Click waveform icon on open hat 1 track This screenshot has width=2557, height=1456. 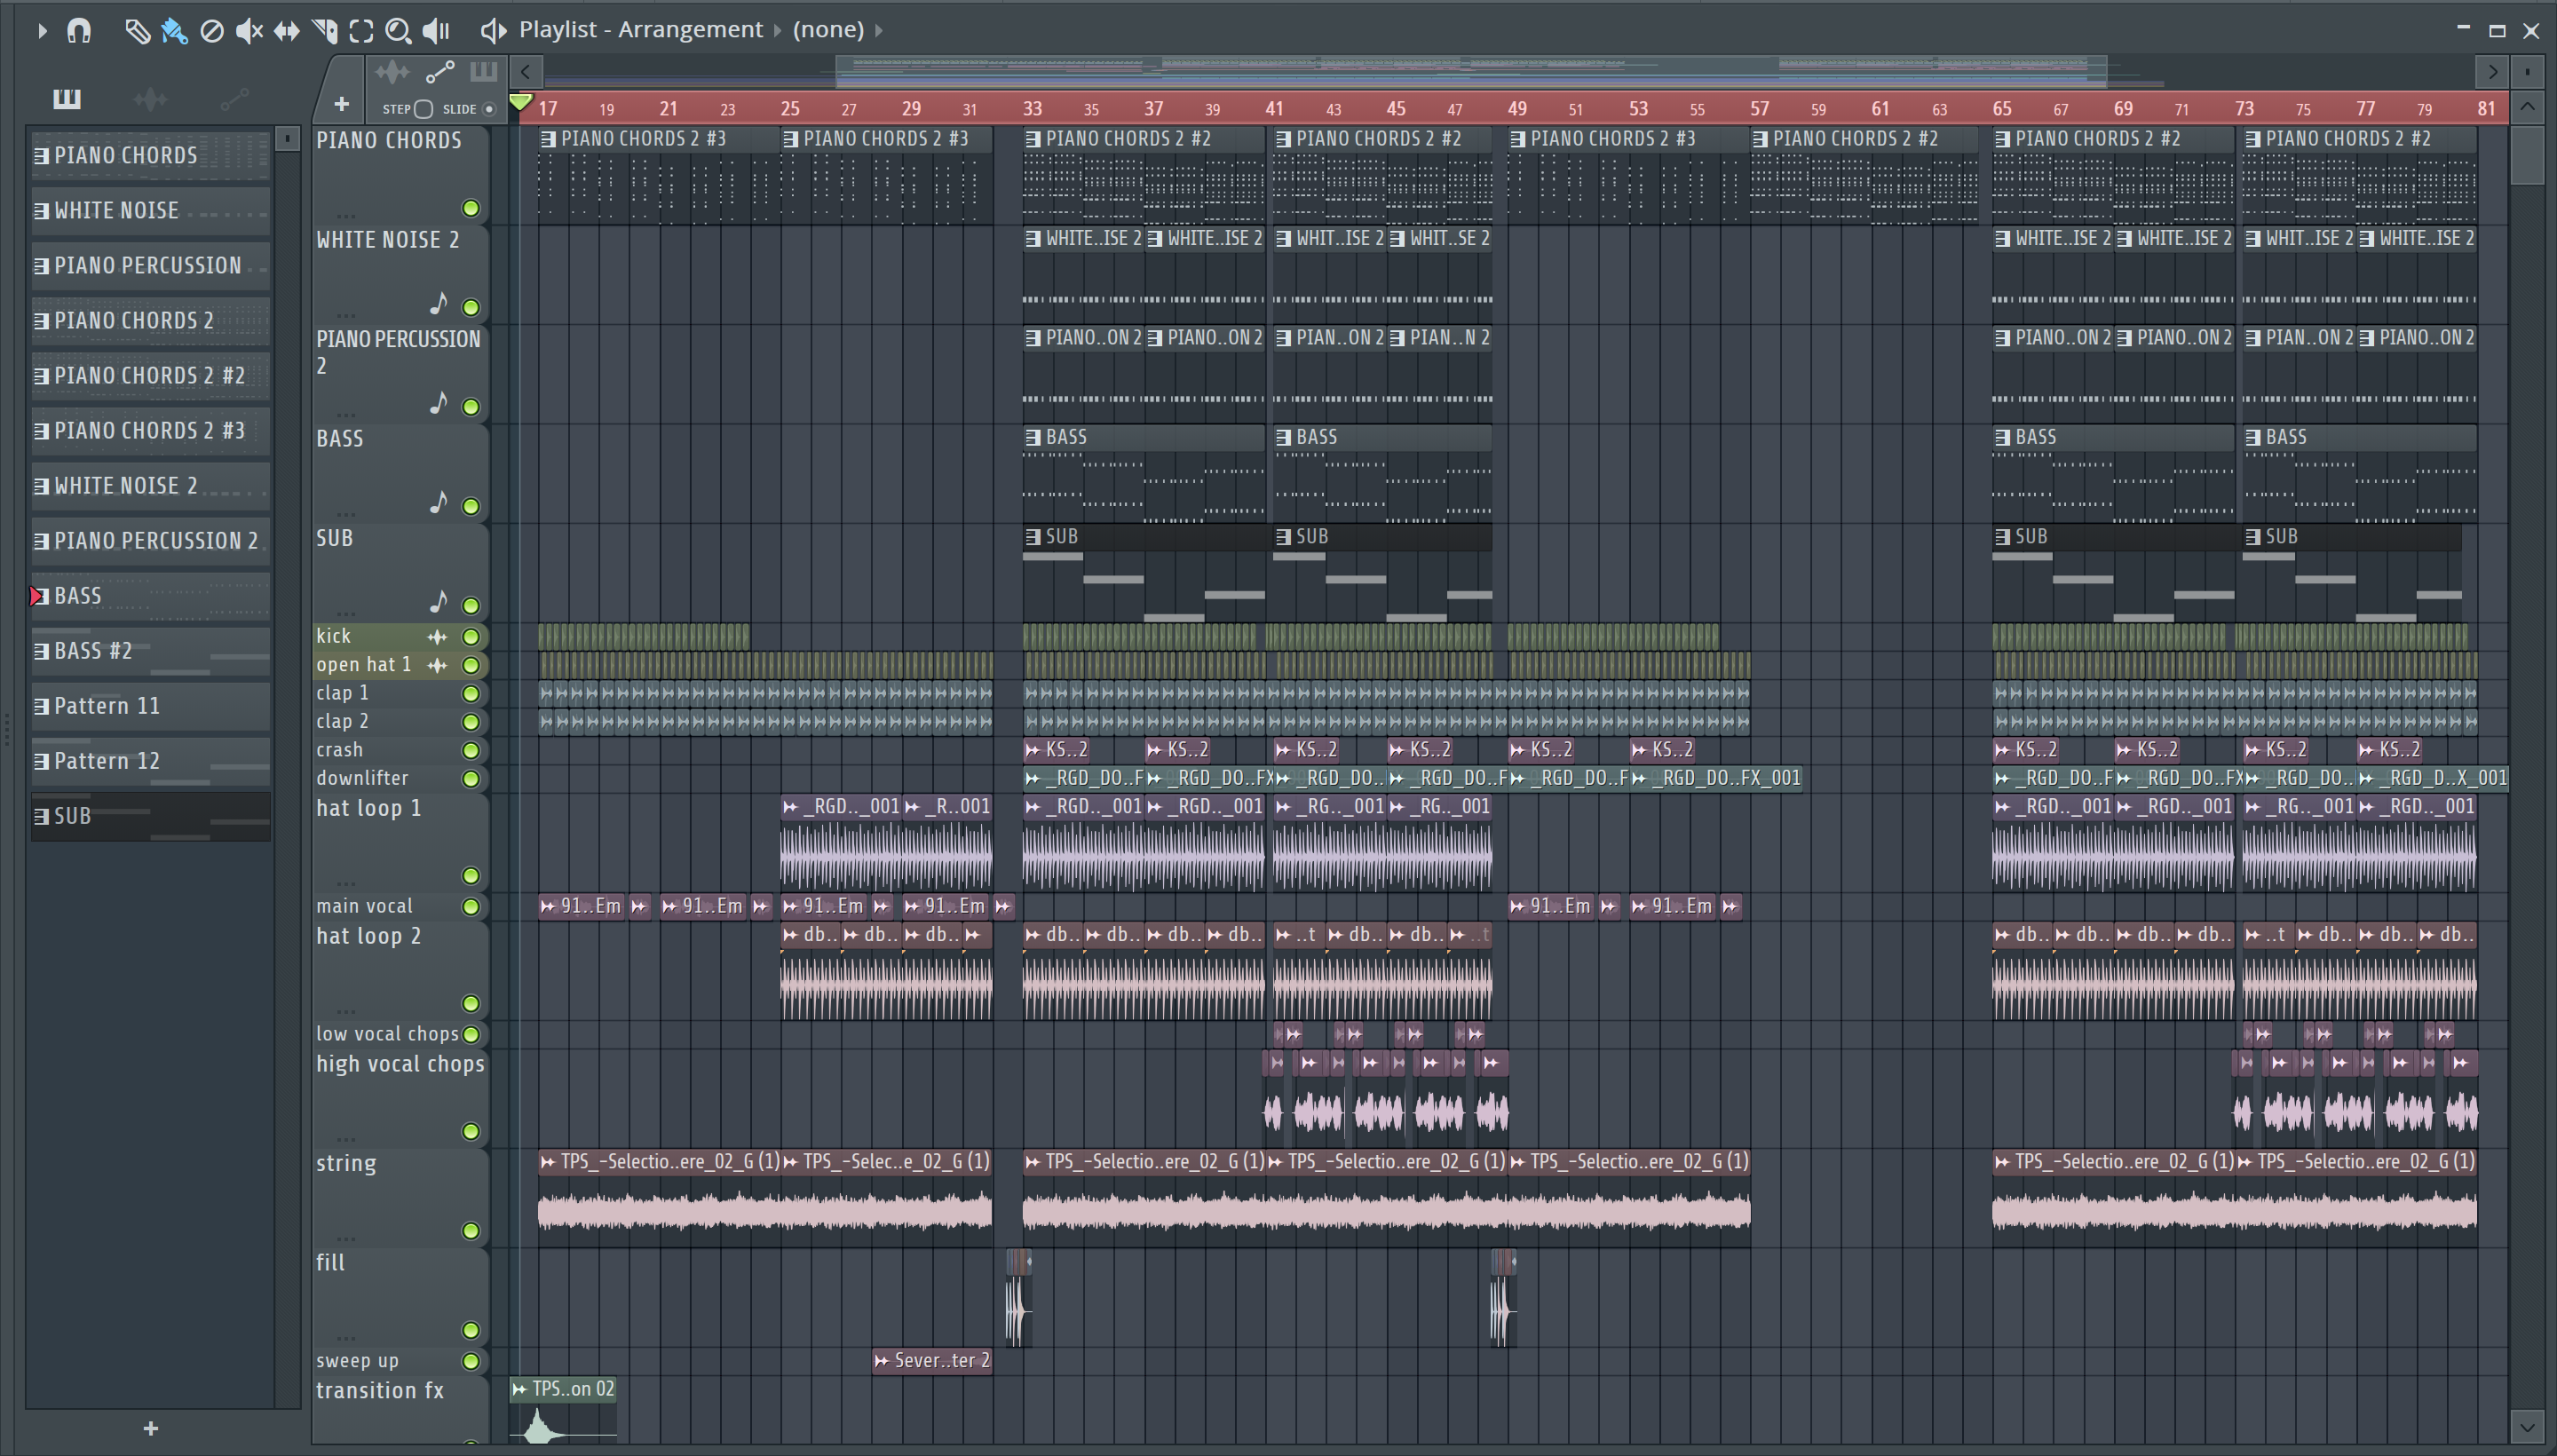[x=437, y=665]
